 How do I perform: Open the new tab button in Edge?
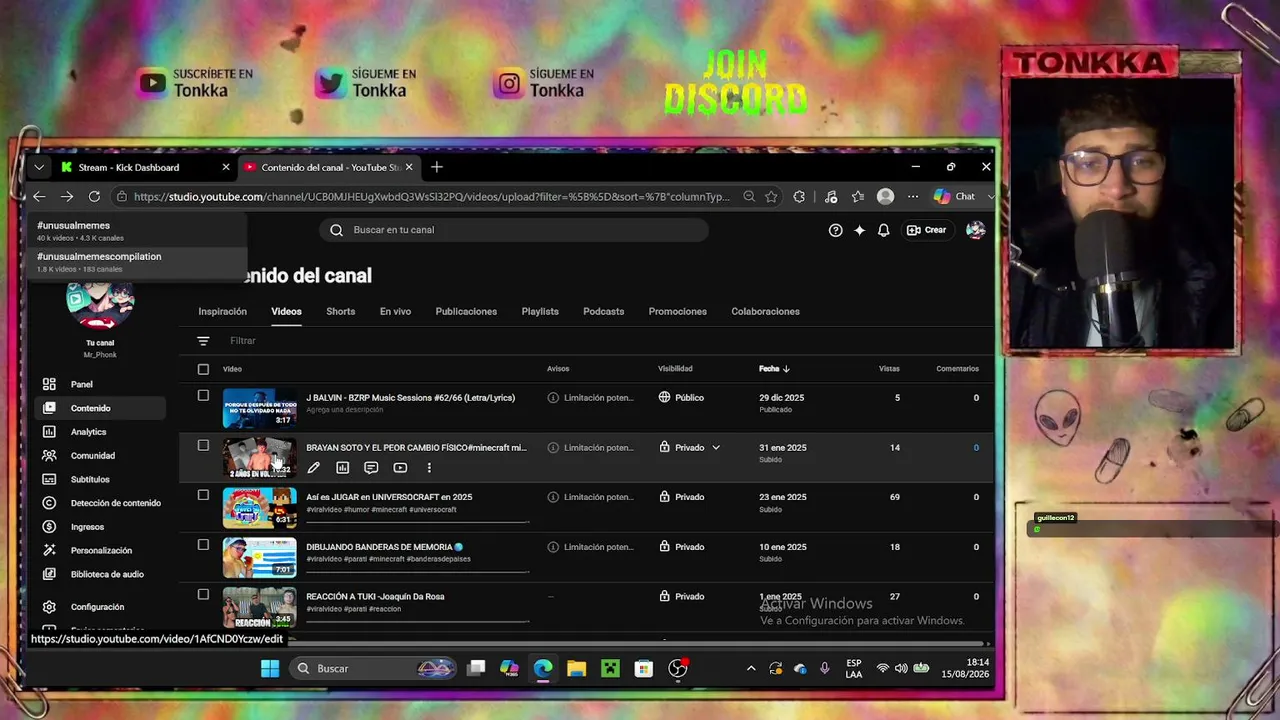436,167
